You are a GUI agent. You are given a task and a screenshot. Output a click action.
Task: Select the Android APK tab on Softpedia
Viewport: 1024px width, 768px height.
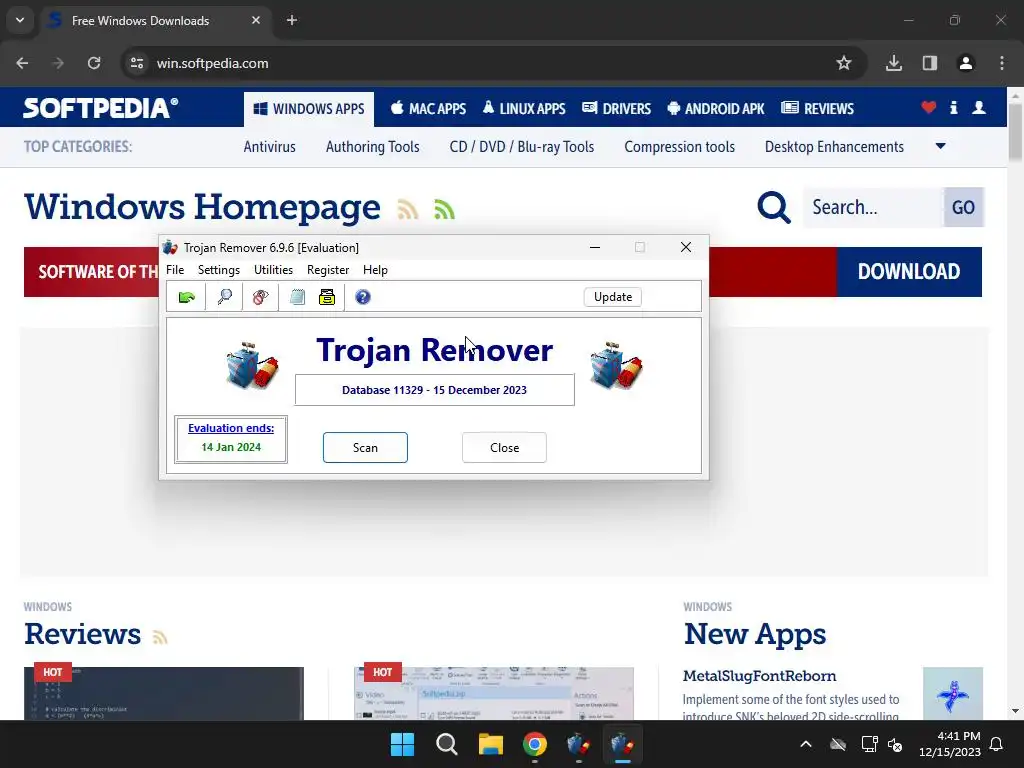point(716,109)
